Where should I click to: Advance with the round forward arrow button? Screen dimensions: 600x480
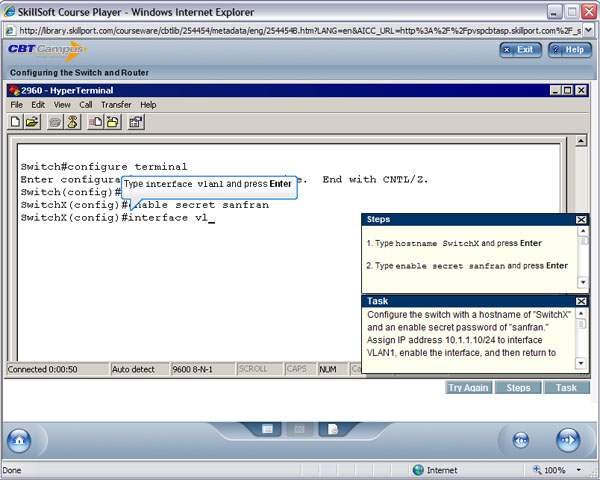pos(567,440)
